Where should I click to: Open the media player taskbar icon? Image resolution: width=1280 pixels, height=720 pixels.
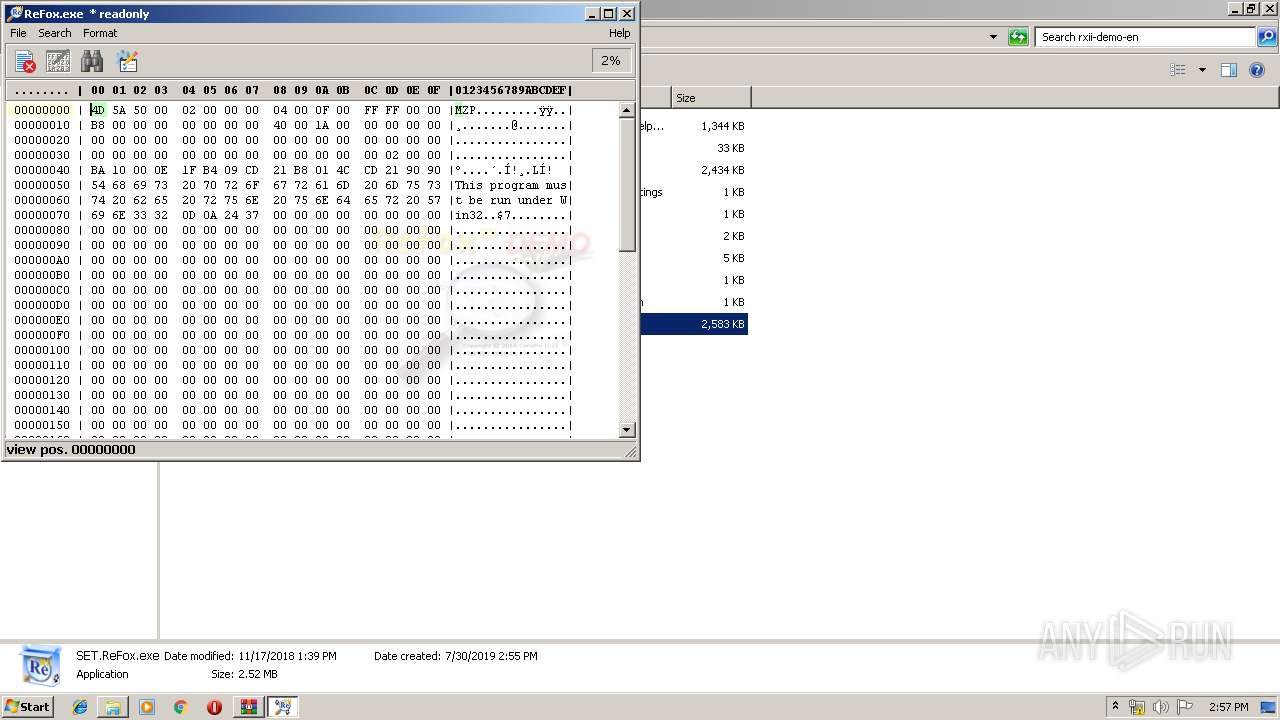[x=147, y=707]
